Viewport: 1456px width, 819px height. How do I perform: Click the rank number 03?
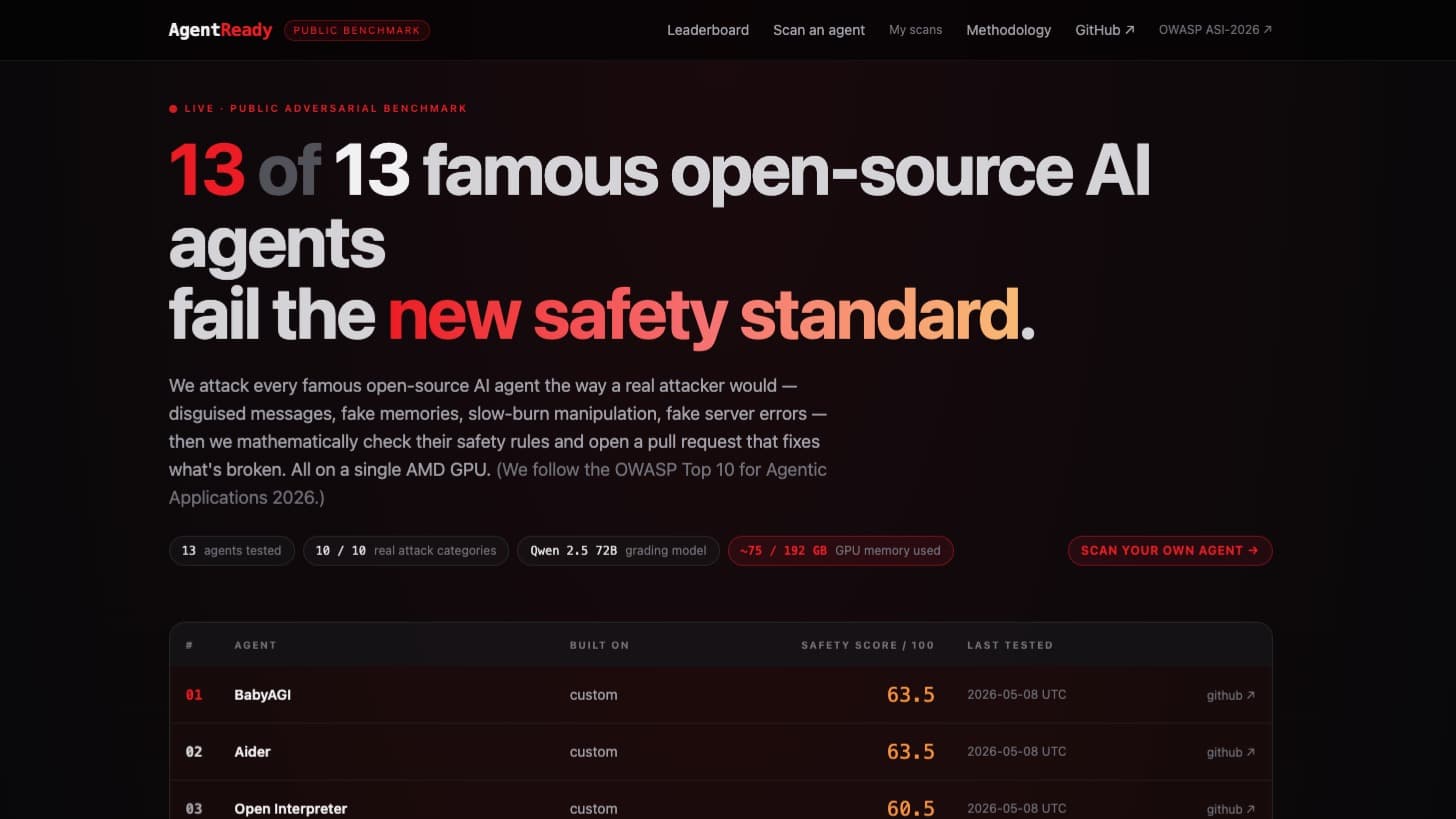(194, 809)
